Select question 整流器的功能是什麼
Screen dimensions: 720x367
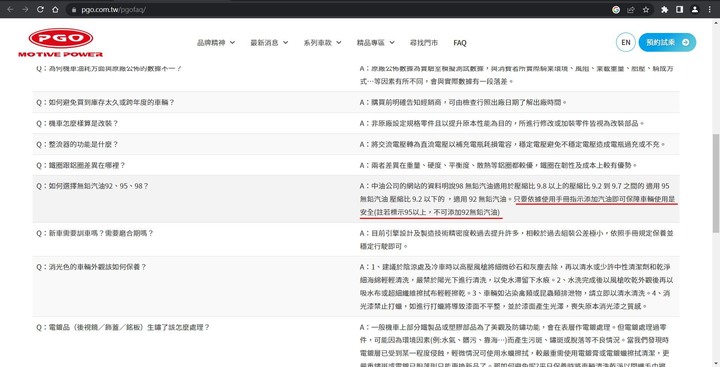click(x=77, y=144)
